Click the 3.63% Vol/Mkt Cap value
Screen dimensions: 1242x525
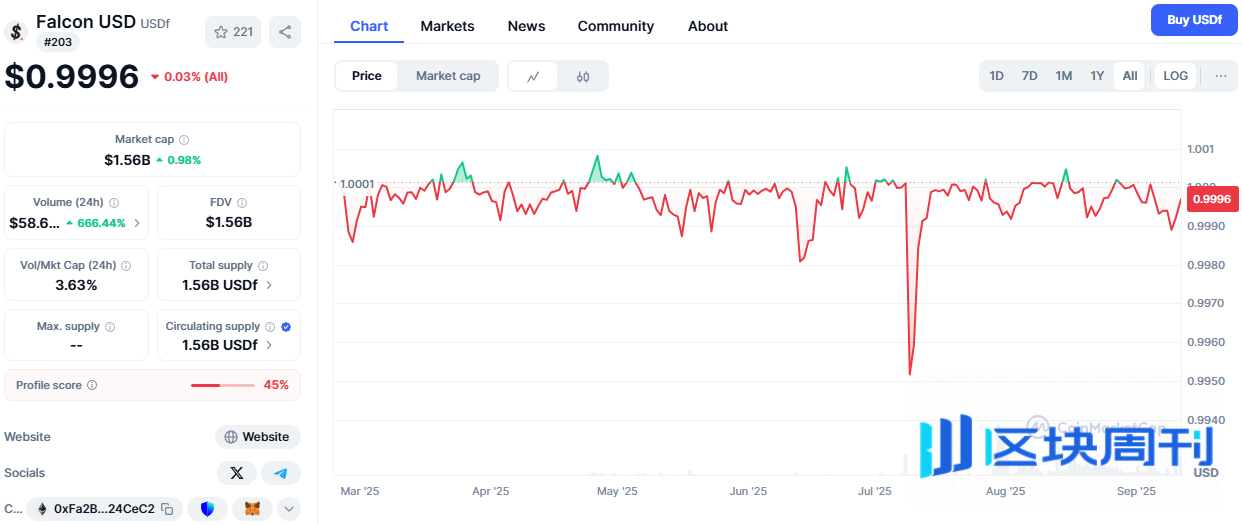click(77, 285)
